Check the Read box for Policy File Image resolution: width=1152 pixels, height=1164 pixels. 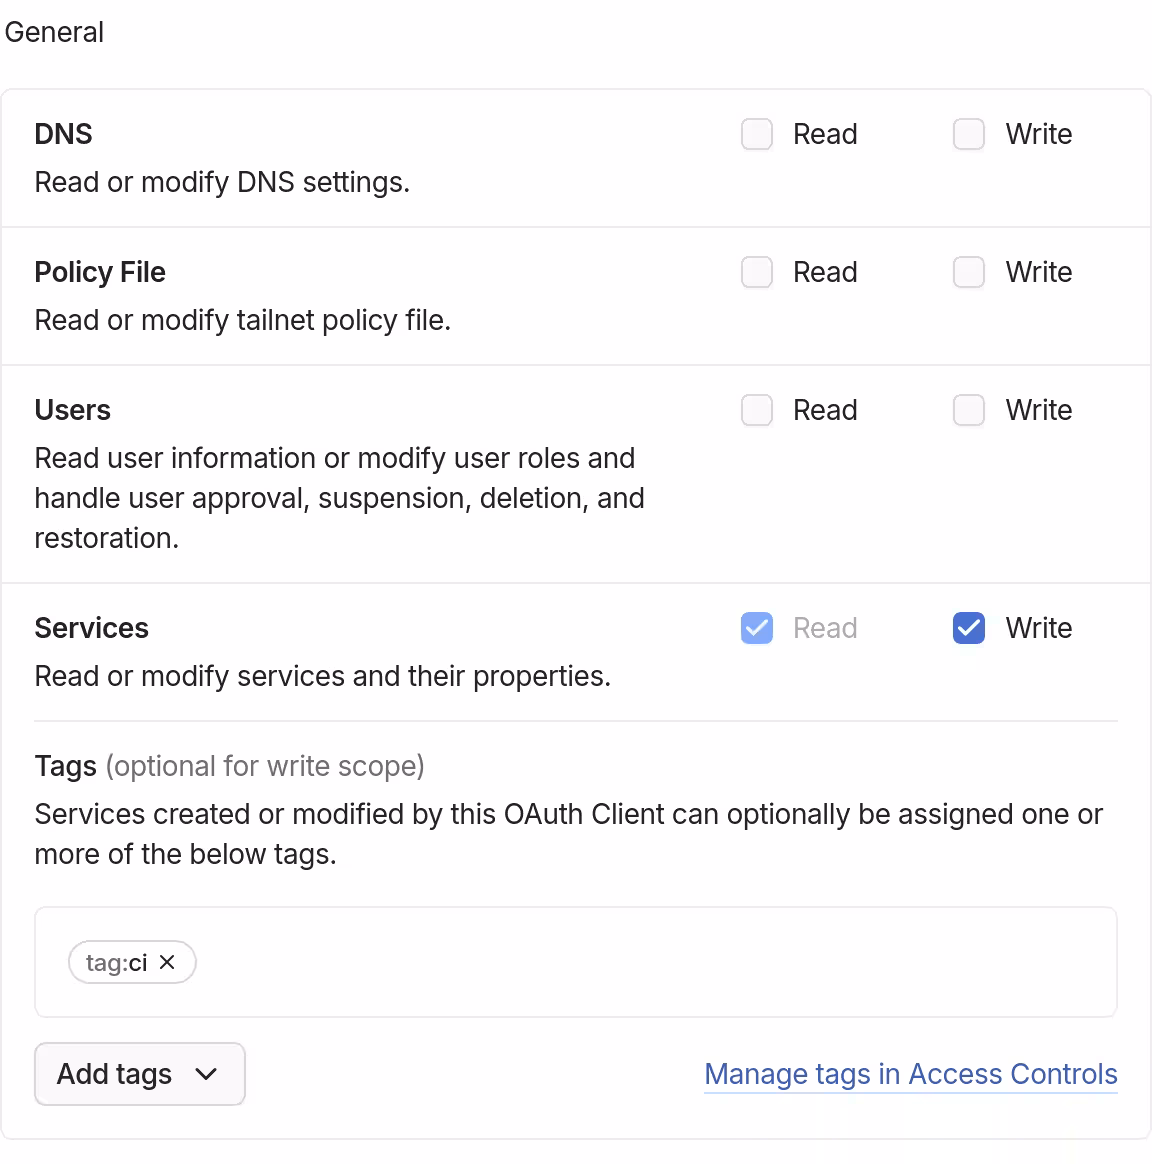(757, 271)
